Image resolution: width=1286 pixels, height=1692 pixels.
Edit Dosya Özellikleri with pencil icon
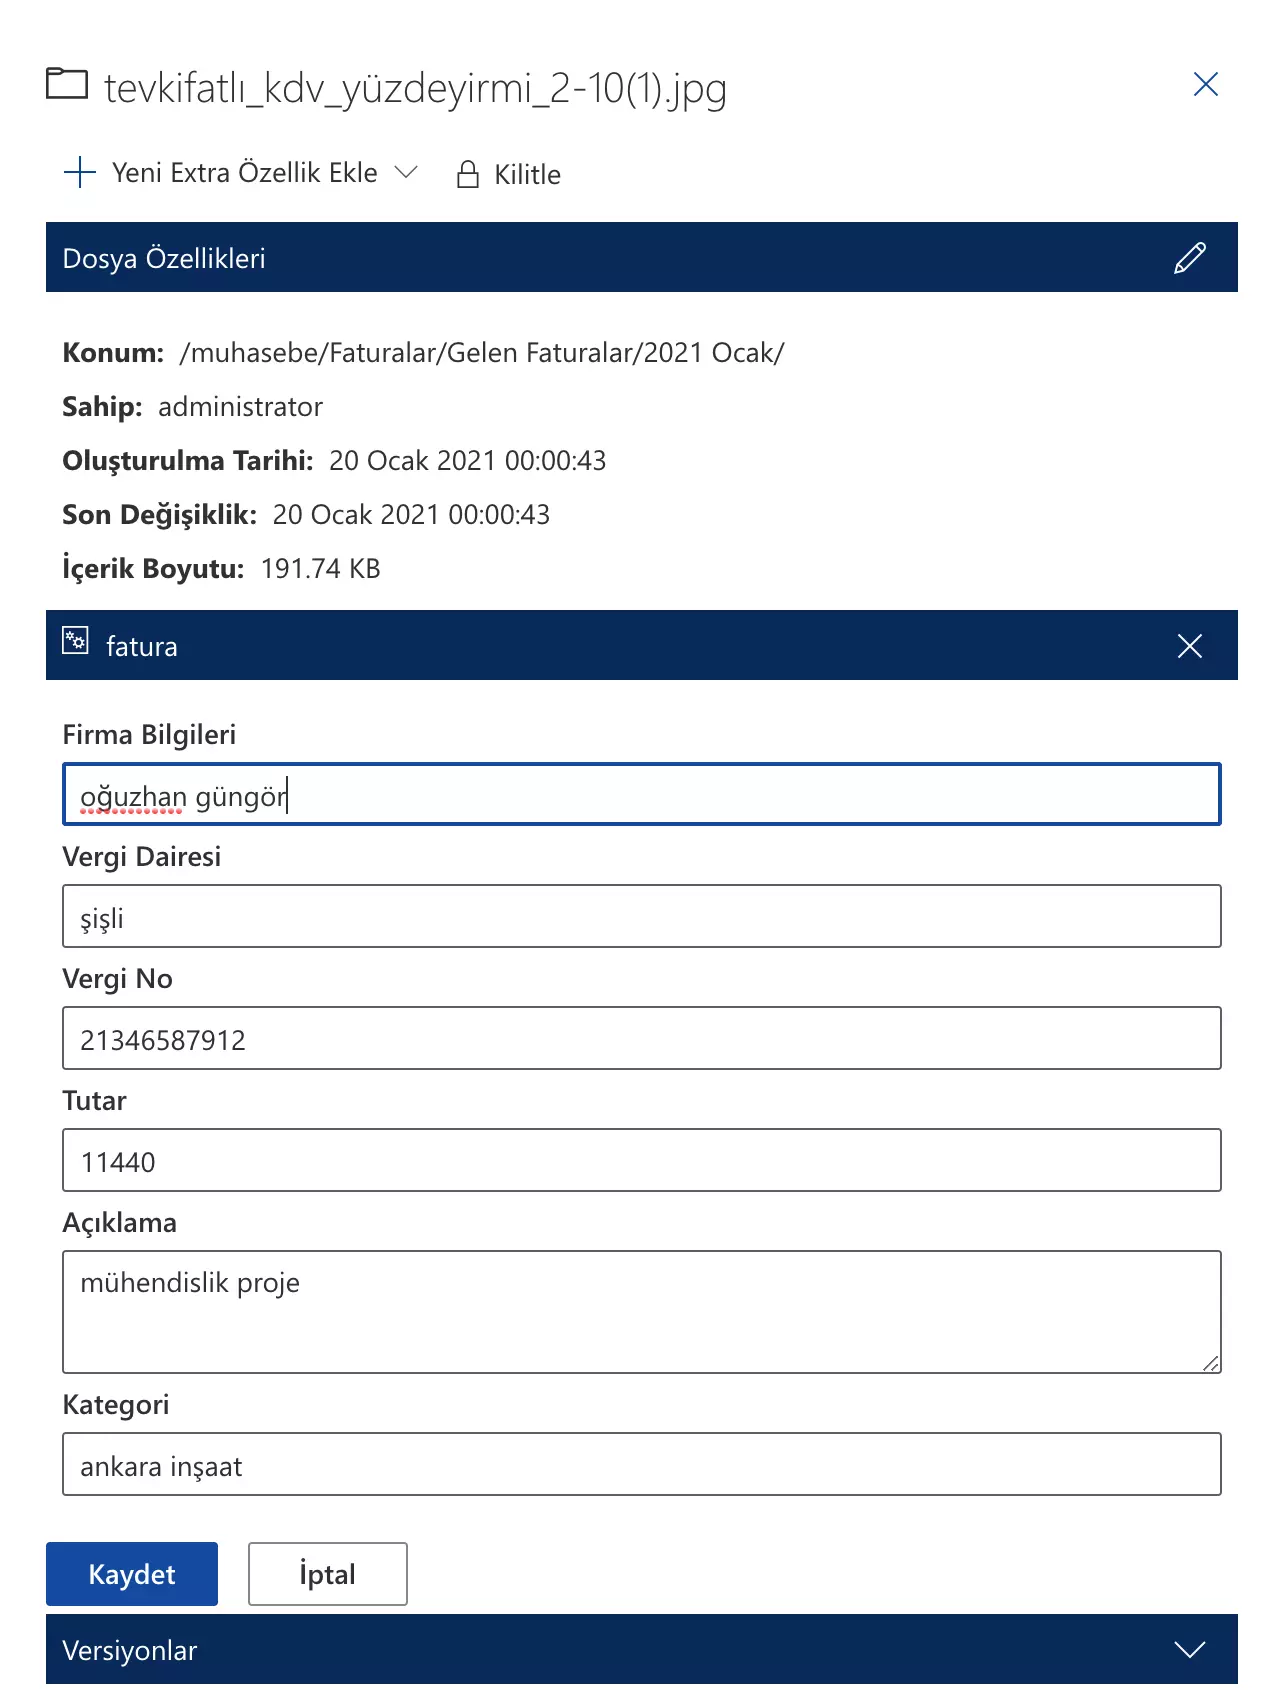click(x=1190, y=258)
